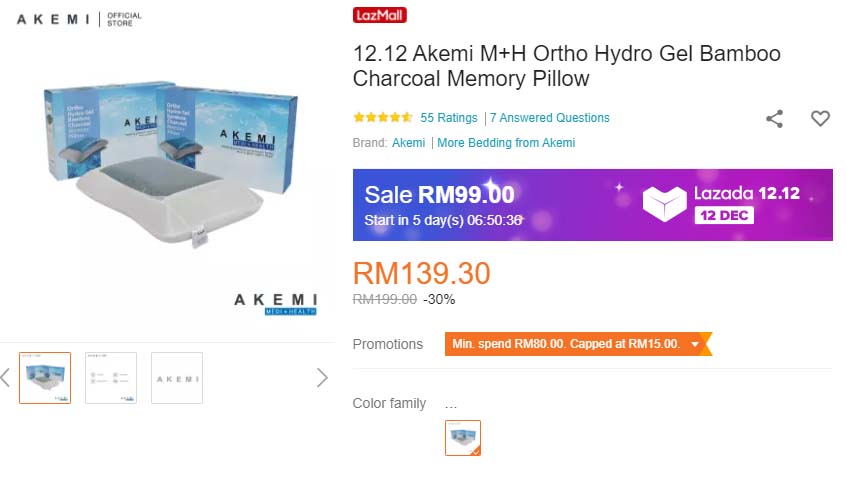This screenshot has height=480, width=846.
Task: Open More Bedding from Akemi link
Action: coord(506,143)
